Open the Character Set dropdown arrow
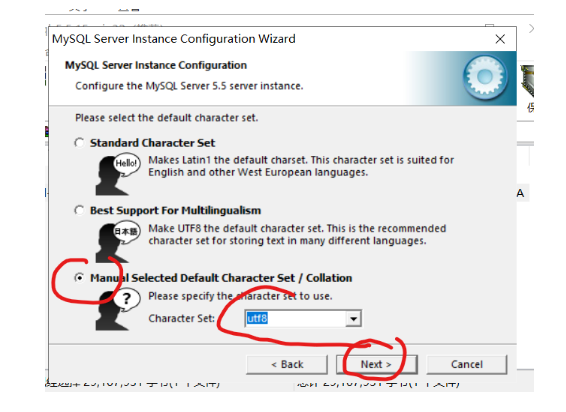The image size is (566, 412). [x=353, y=319]
